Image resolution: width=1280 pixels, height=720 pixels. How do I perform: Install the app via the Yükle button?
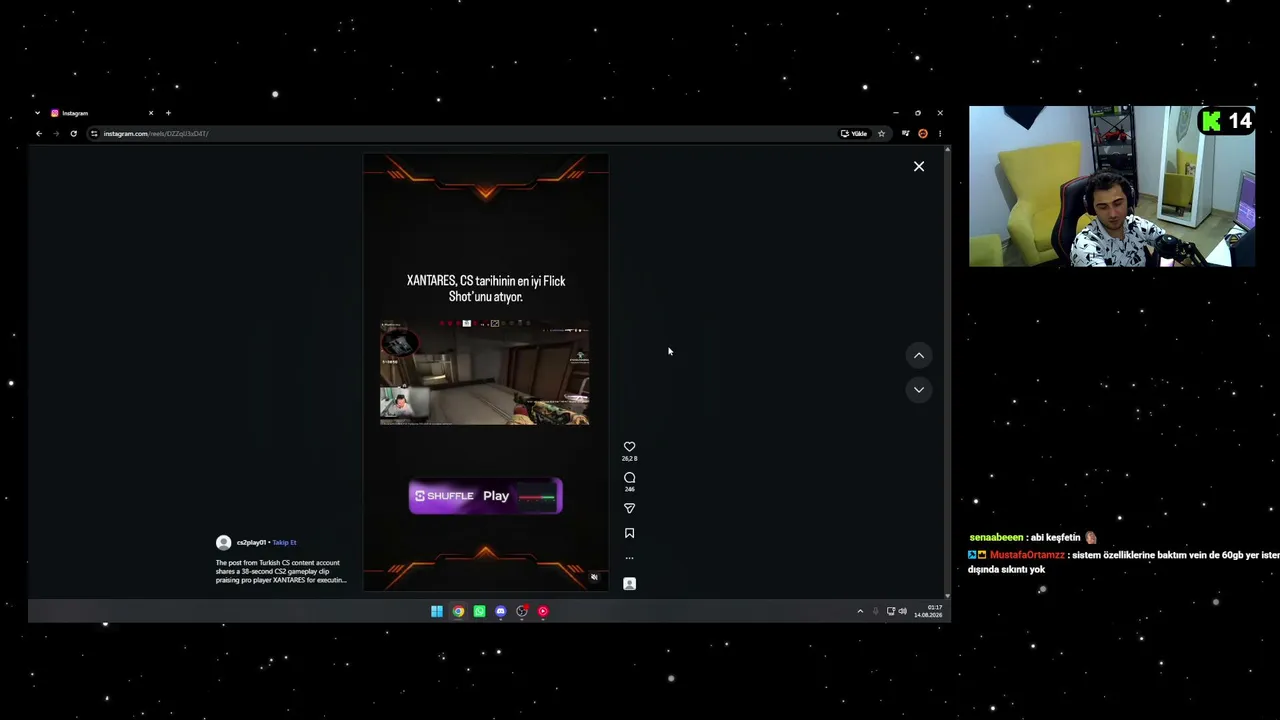[854, 133]
